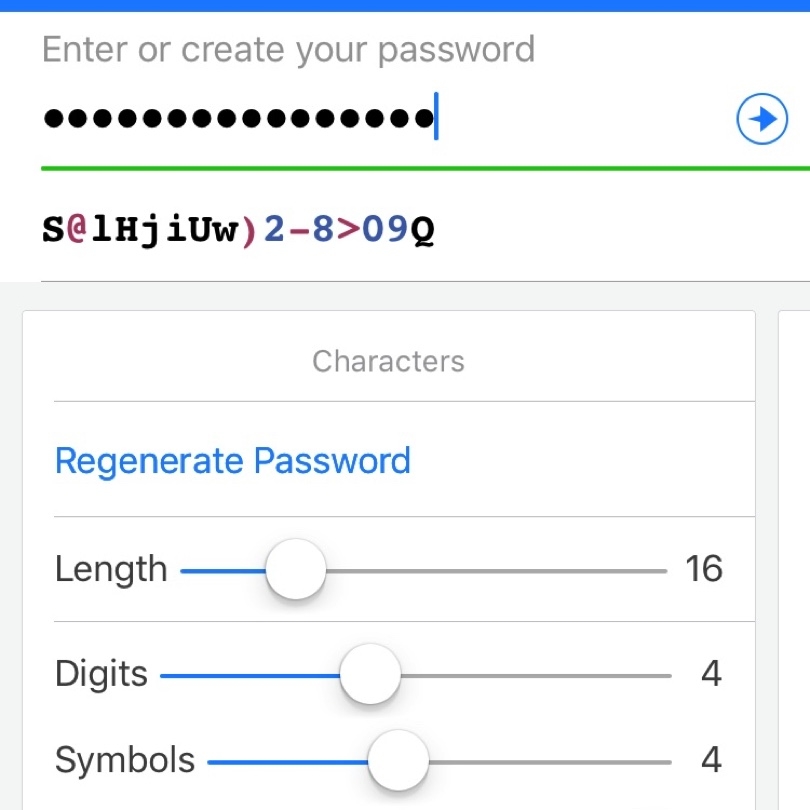Screen dimensions: 810x810
Task: Click the Symbols label text
Action: [125, 760]
